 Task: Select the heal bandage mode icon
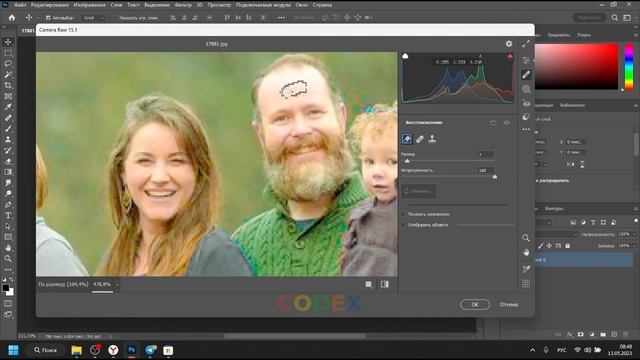click(x=420, y=139)
